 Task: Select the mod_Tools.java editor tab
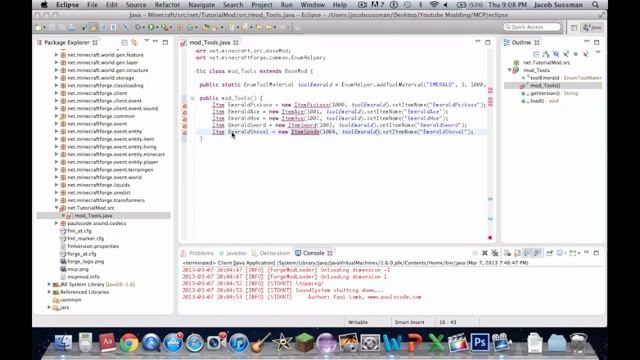[x=210, y=42]
